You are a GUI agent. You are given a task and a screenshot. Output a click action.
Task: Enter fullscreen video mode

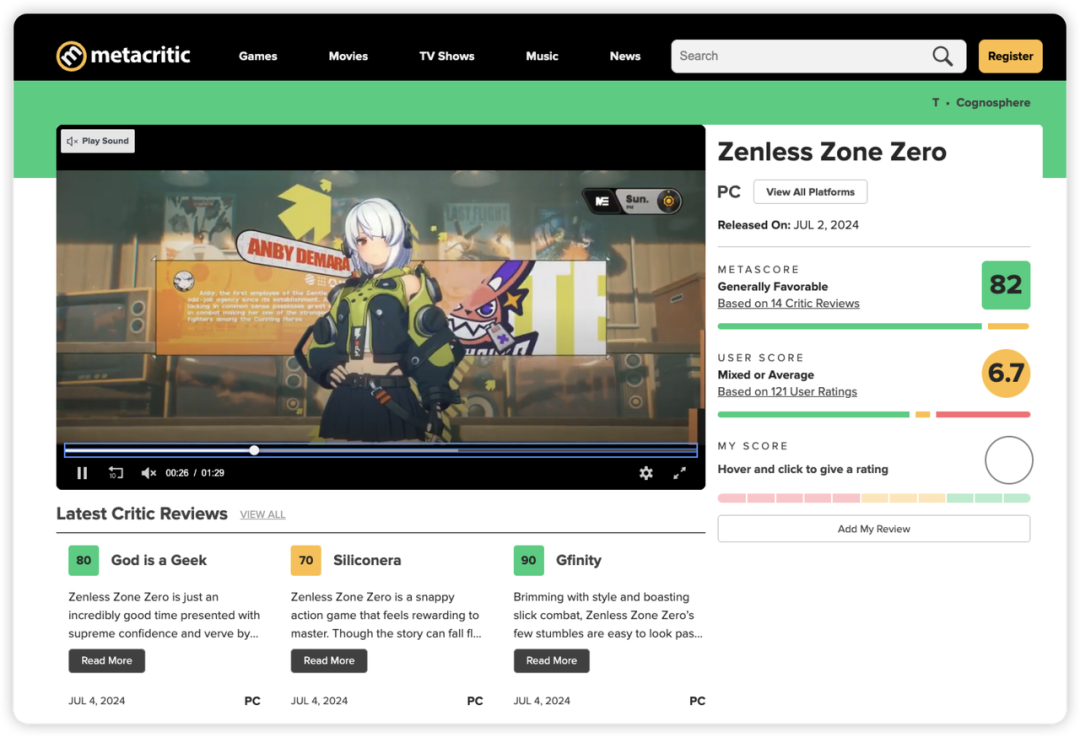point(680,473)
